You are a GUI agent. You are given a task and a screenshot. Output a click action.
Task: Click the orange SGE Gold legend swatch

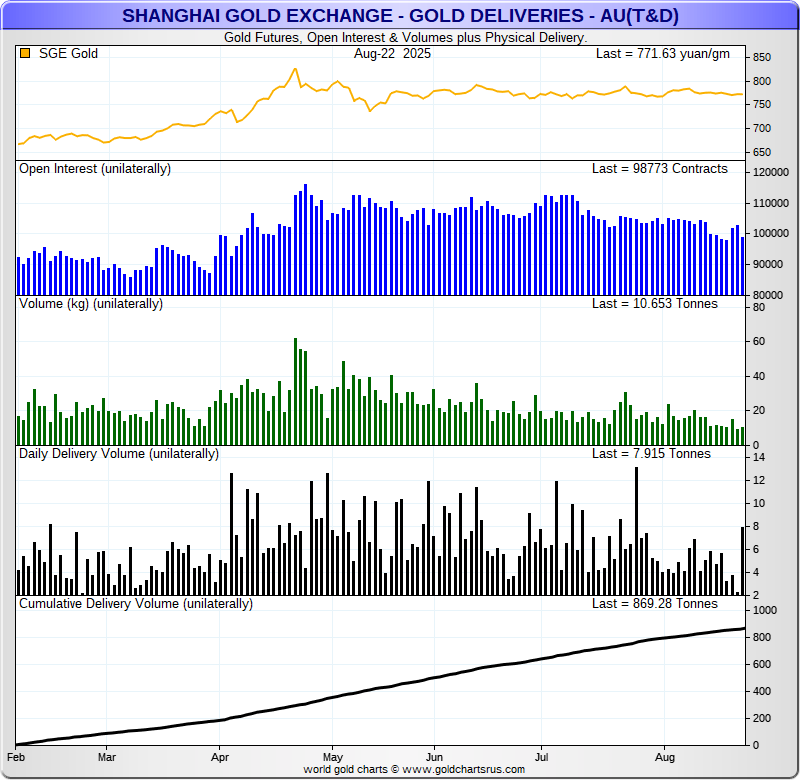point(25,54)
